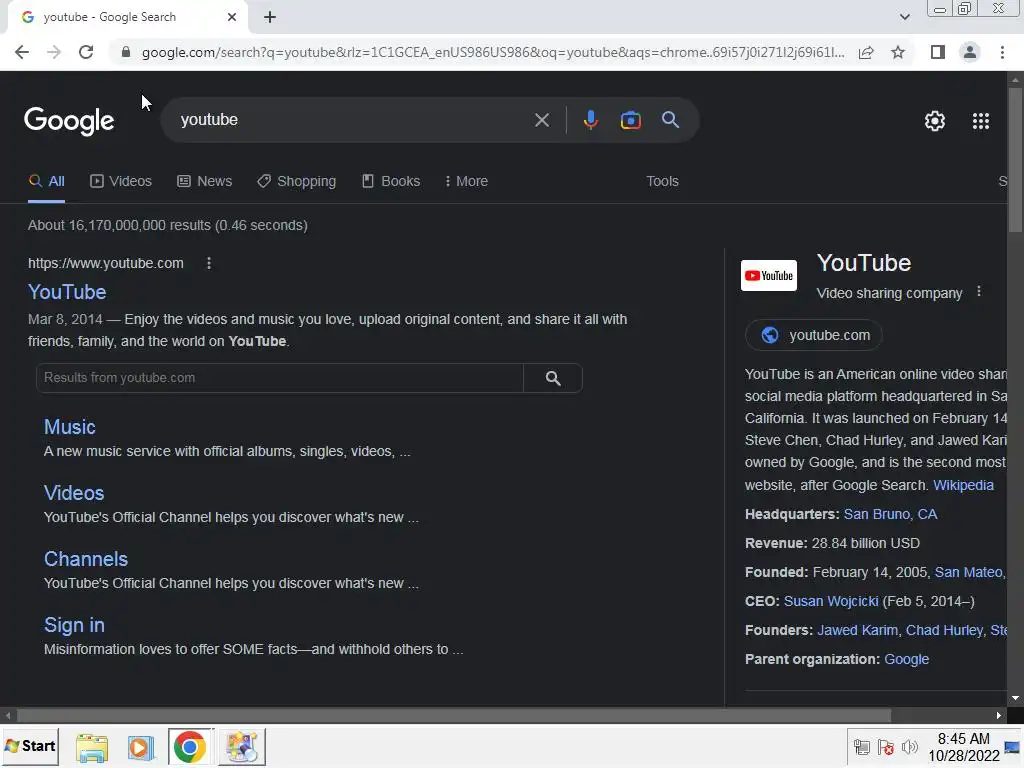Open the Wikedia source link

(x=963, y=485)
